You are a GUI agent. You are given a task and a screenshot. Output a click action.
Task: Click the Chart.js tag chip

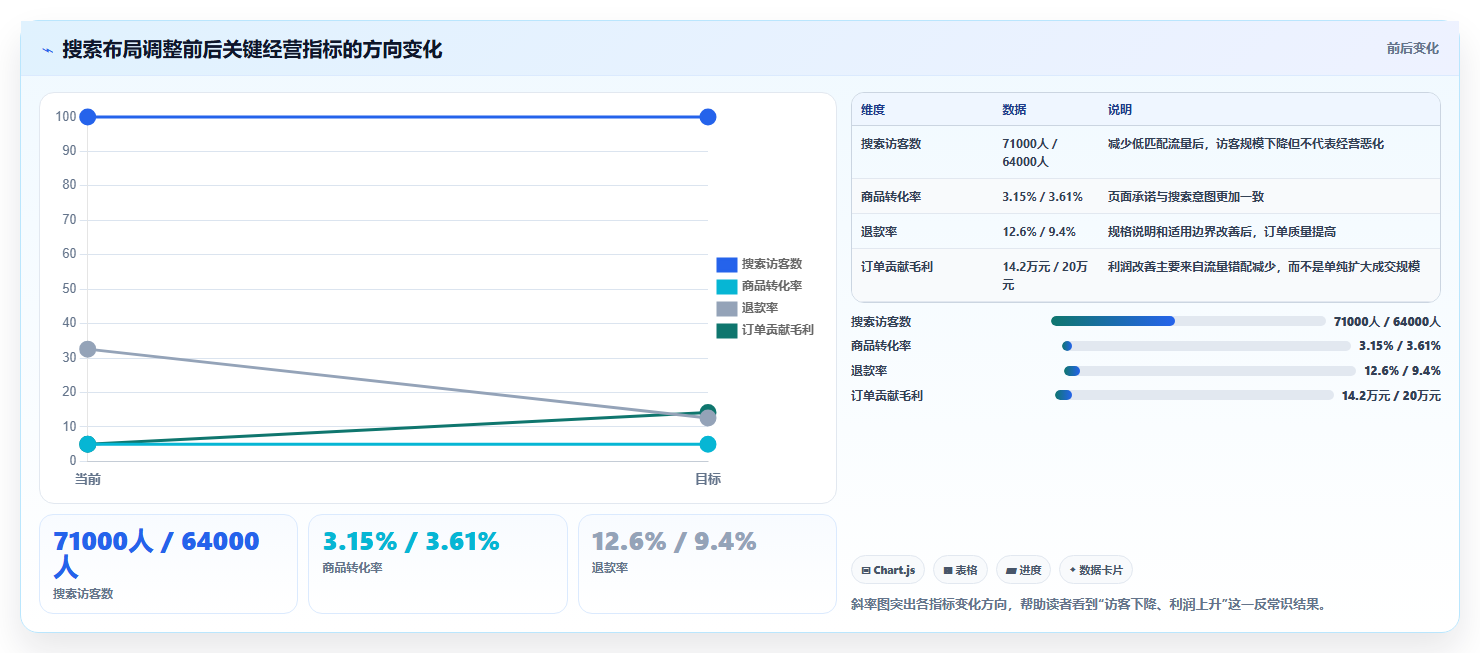pos(888,570)
